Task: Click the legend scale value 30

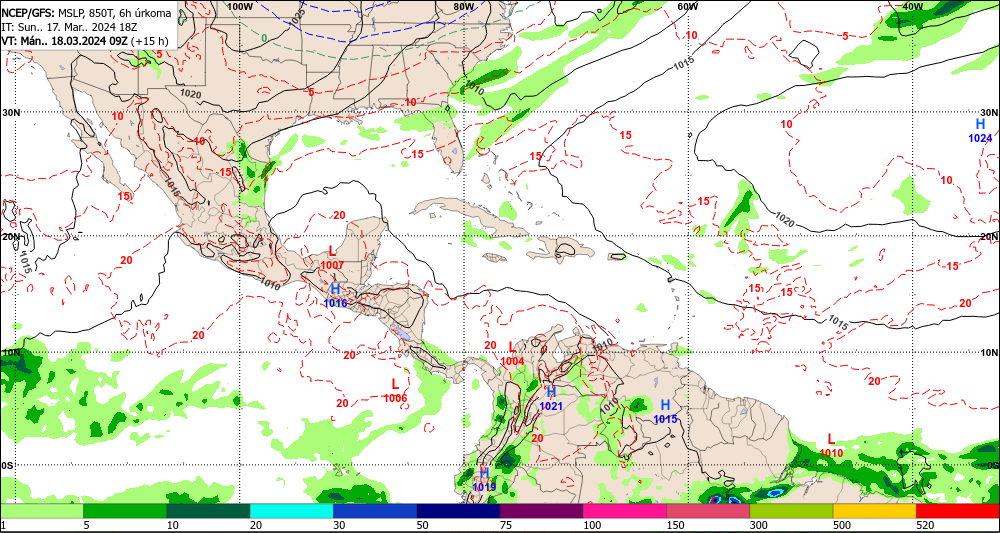Action: tap(339, 525)
